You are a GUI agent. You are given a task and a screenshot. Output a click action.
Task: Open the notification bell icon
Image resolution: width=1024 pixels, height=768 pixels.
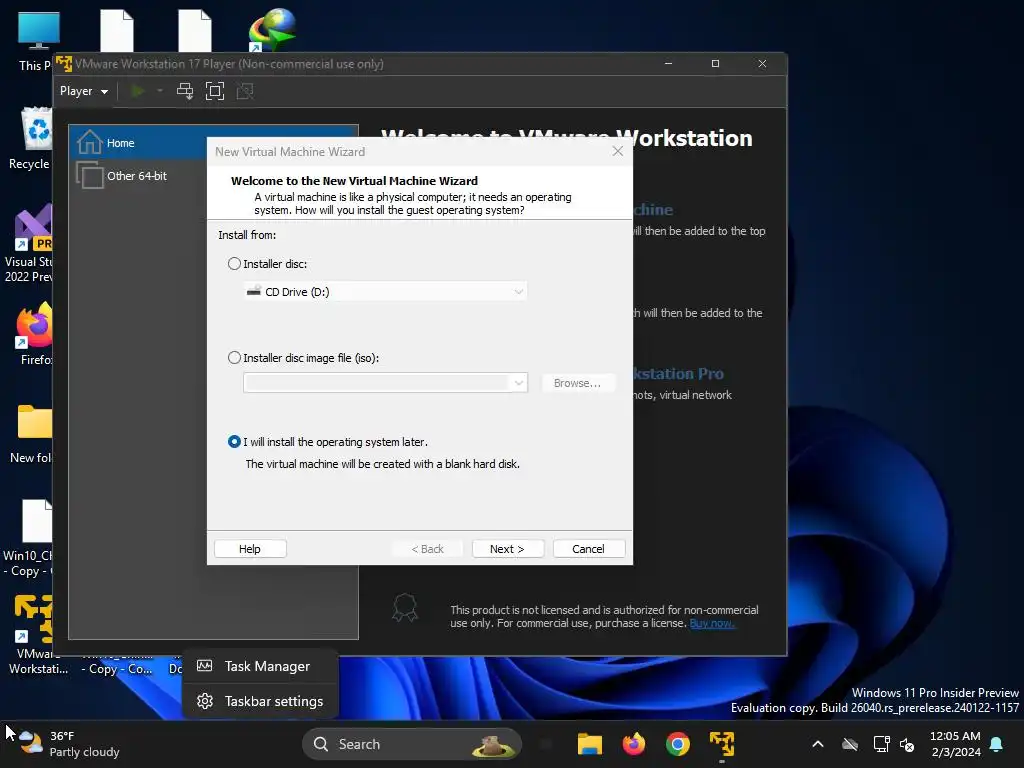click(997, 744)
